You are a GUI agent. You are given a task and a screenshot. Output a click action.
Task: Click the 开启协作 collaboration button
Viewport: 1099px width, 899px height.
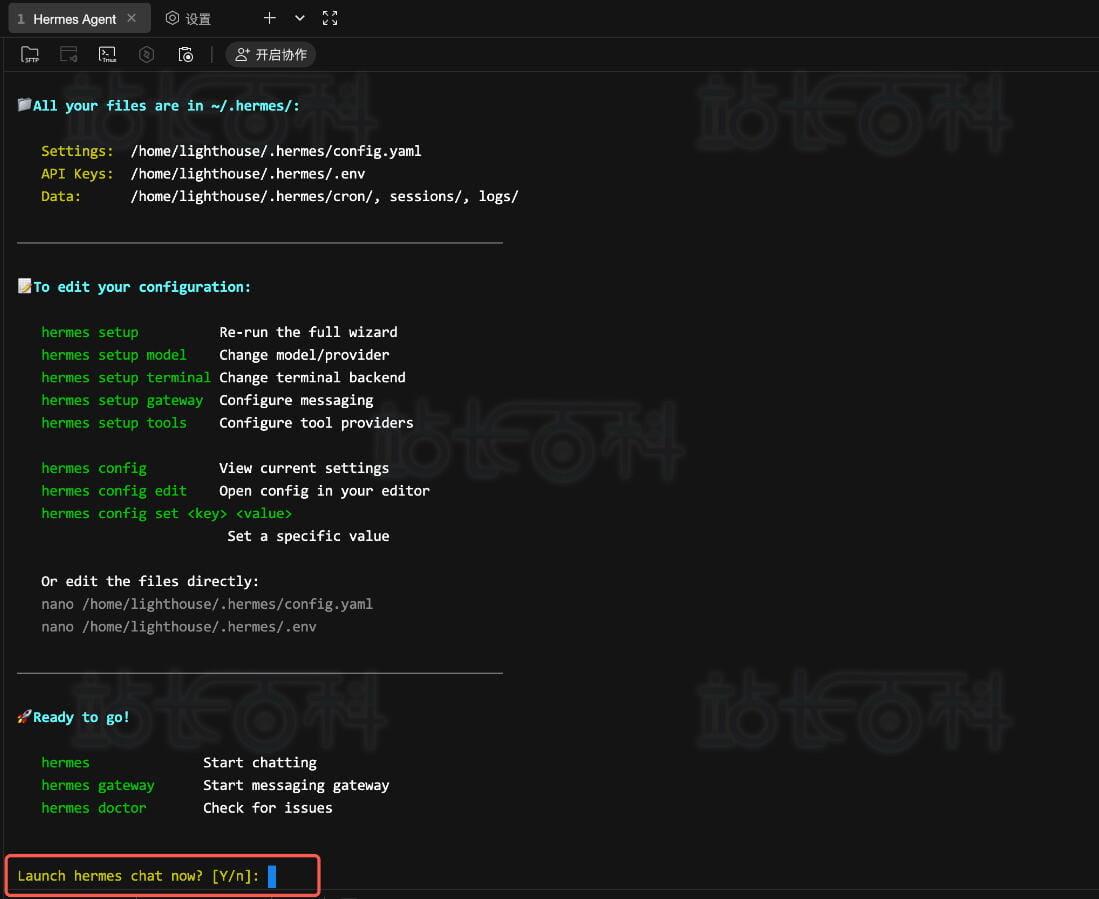click(x=271, y=55)
